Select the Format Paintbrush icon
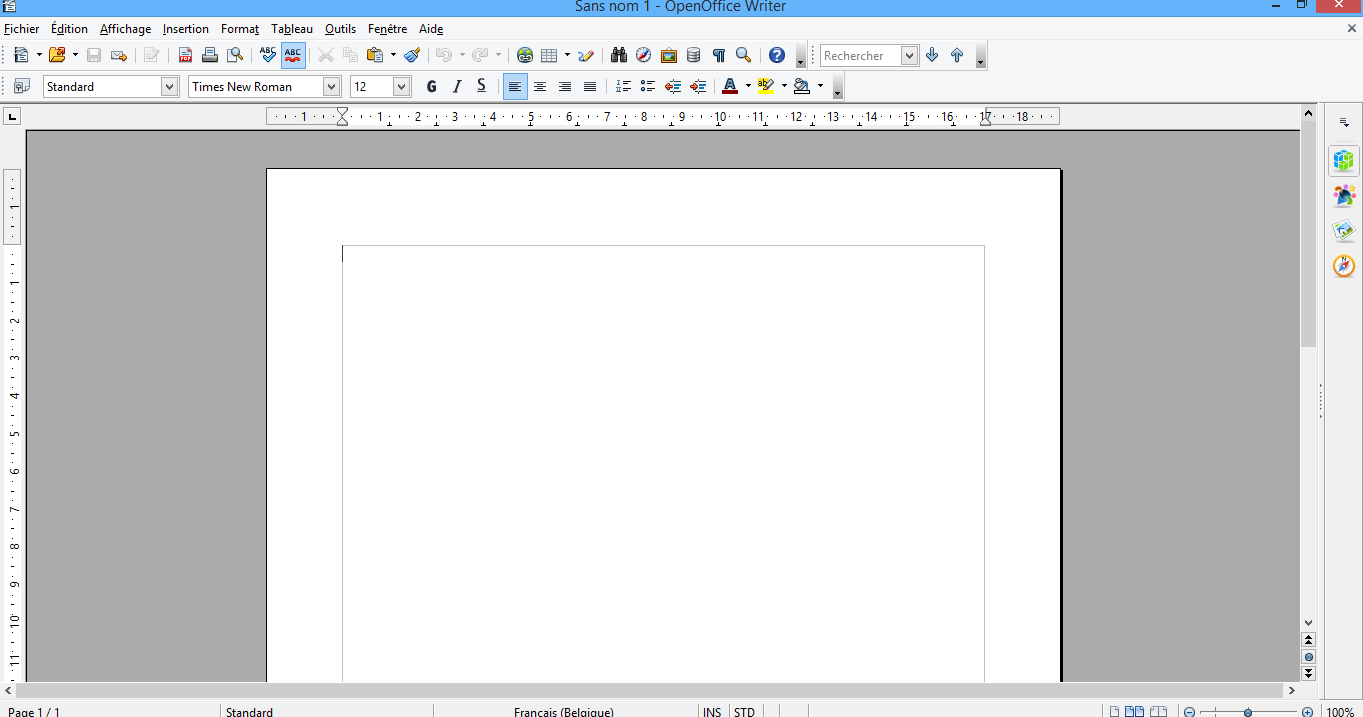The width and height of the screenshot is (1363, 717). (412, 55)
